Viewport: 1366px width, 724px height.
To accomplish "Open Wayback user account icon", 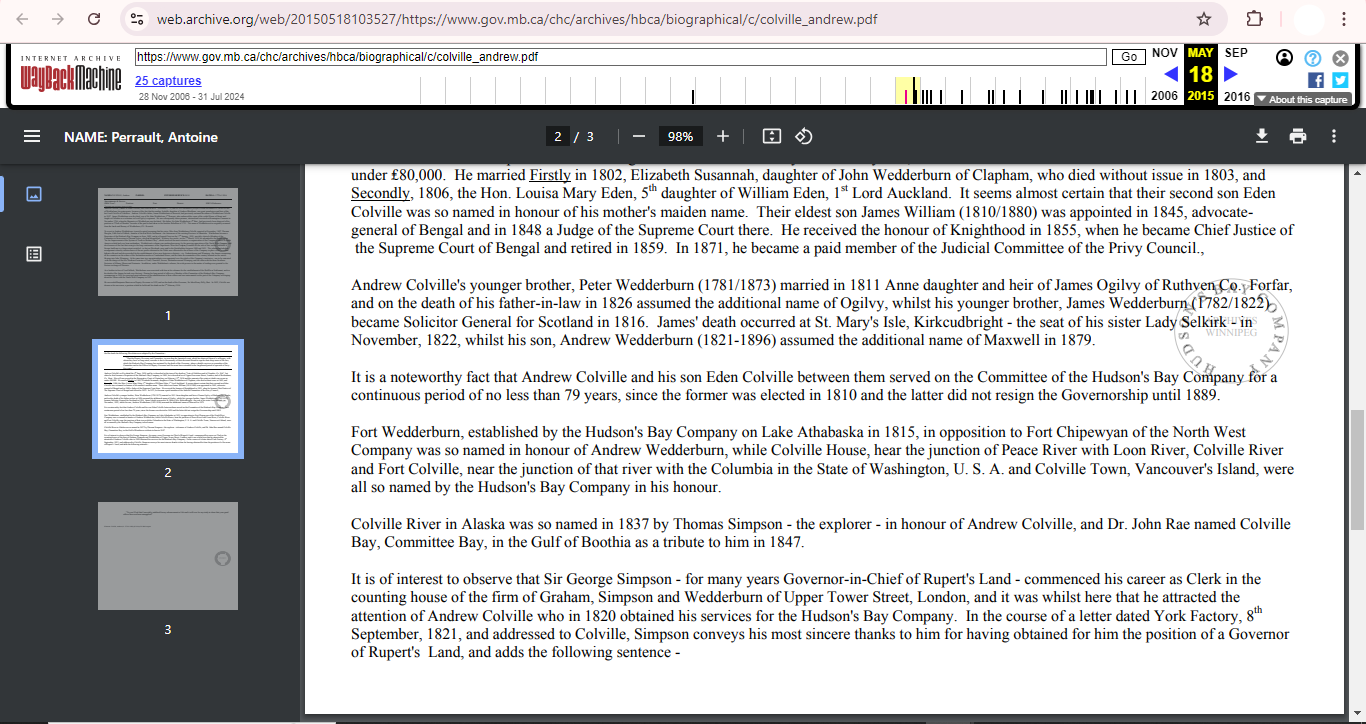I will click(1285, 58).
